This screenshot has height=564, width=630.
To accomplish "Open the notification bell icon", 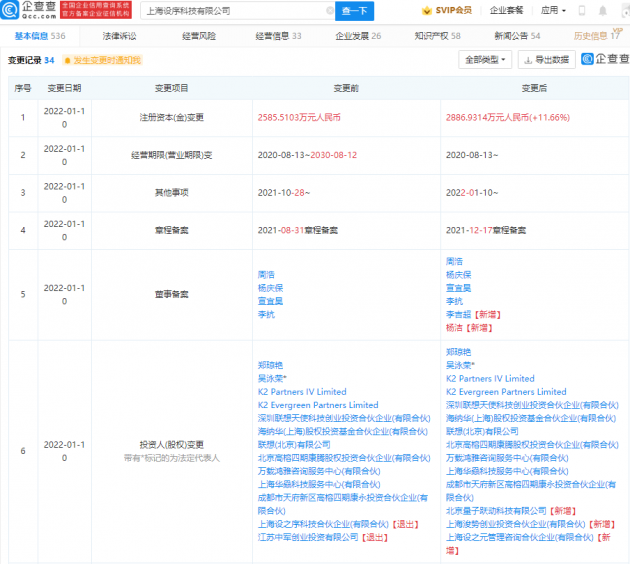I will click(602, 11).
